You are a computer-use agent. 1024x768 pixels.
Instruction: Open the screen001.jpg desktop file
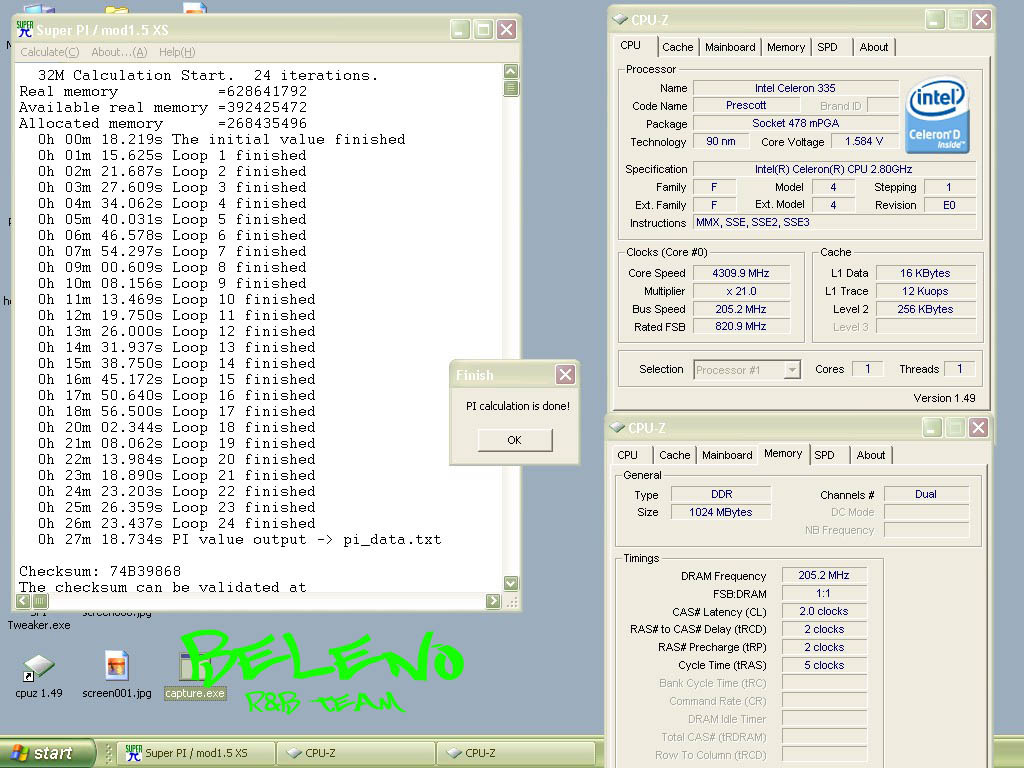click(116, 676)
